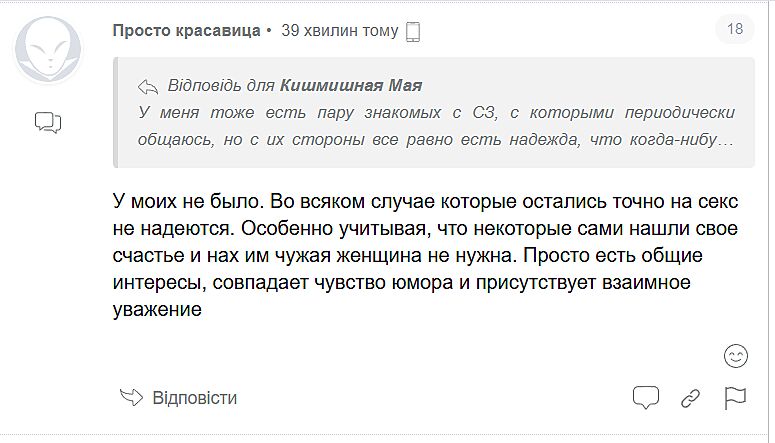Click the mobile device icon by the timestamp

click(x=413, y=32)
